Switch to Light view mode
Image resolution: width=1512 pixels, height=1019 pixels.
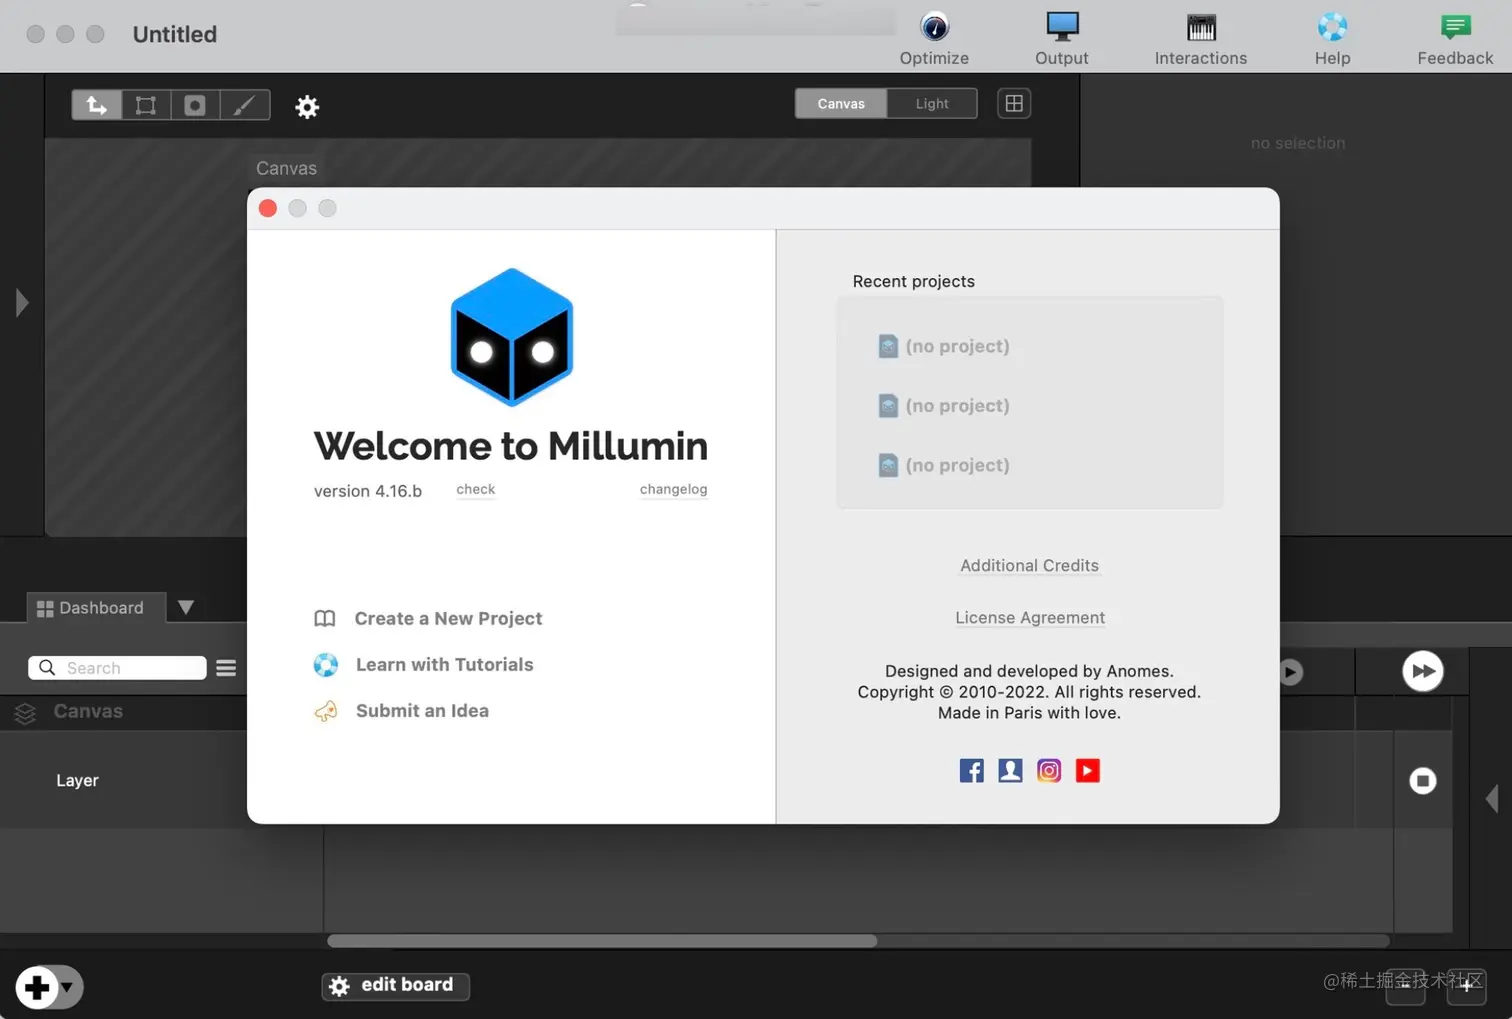932,103
